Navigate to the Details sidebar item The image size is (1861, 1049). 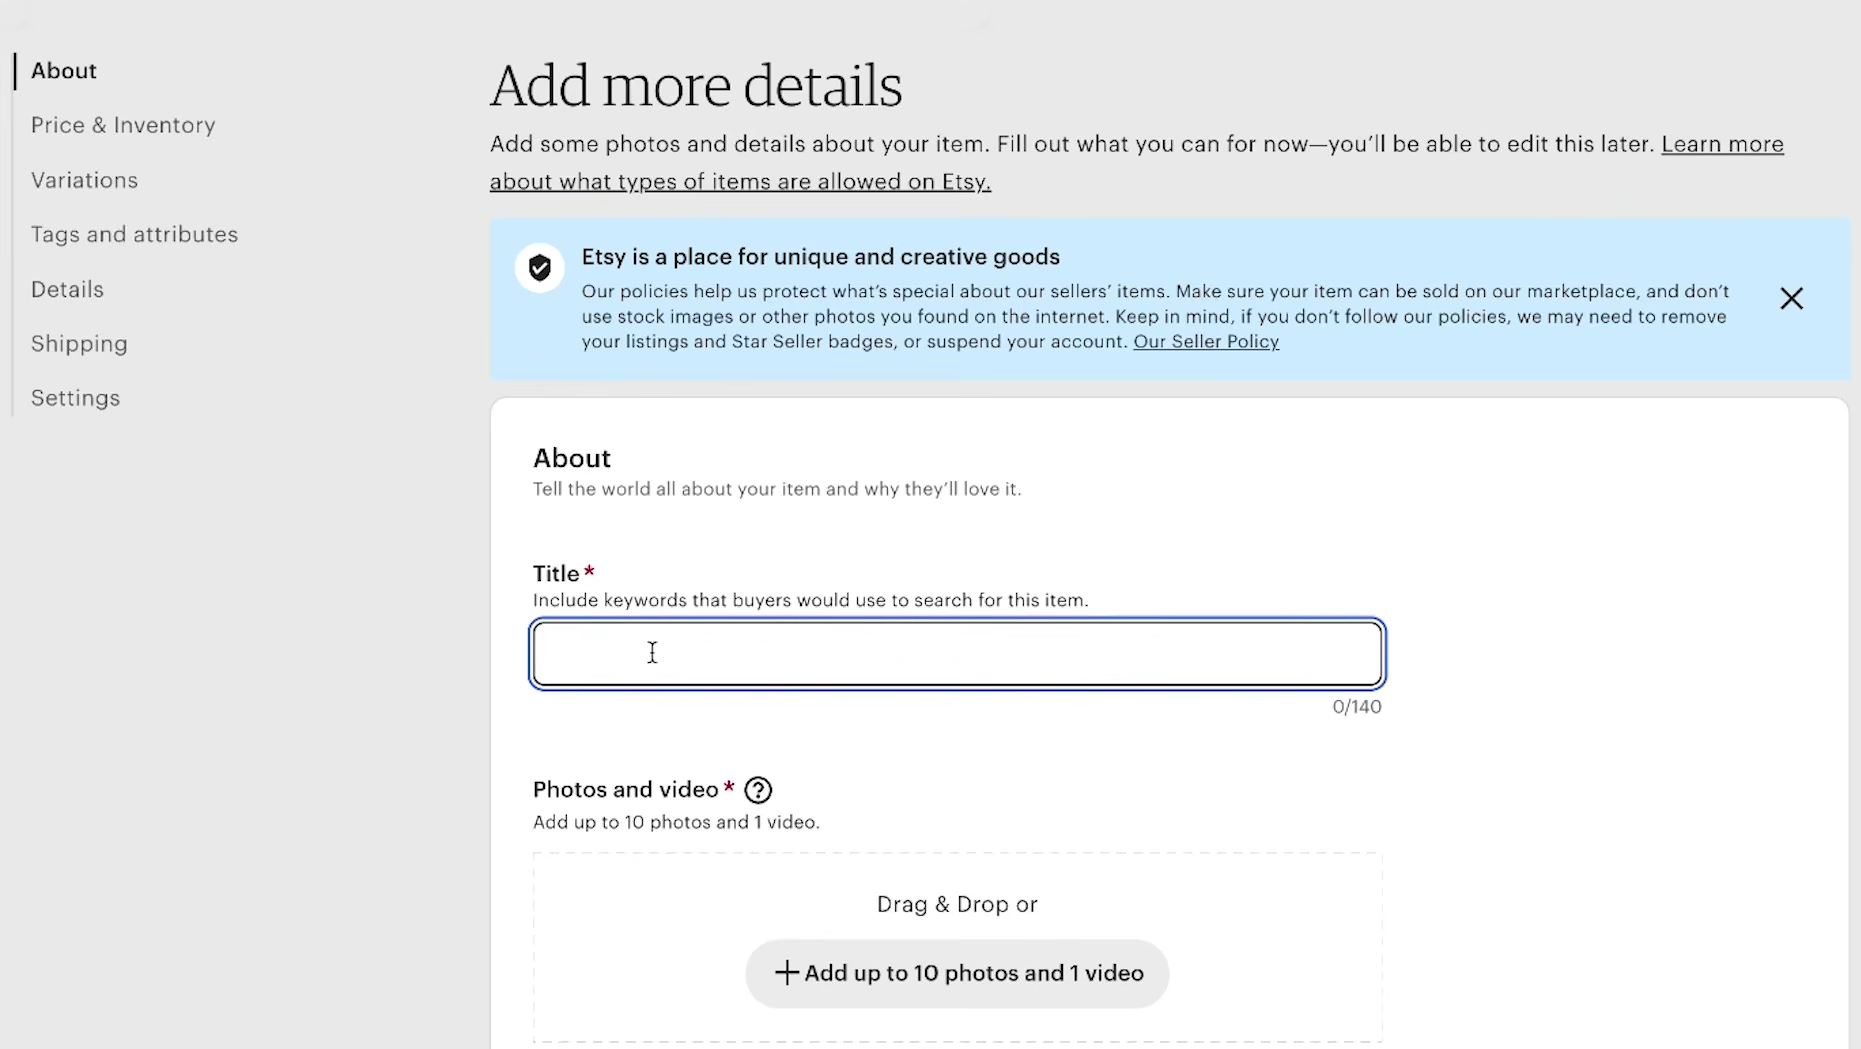[67, 289]
